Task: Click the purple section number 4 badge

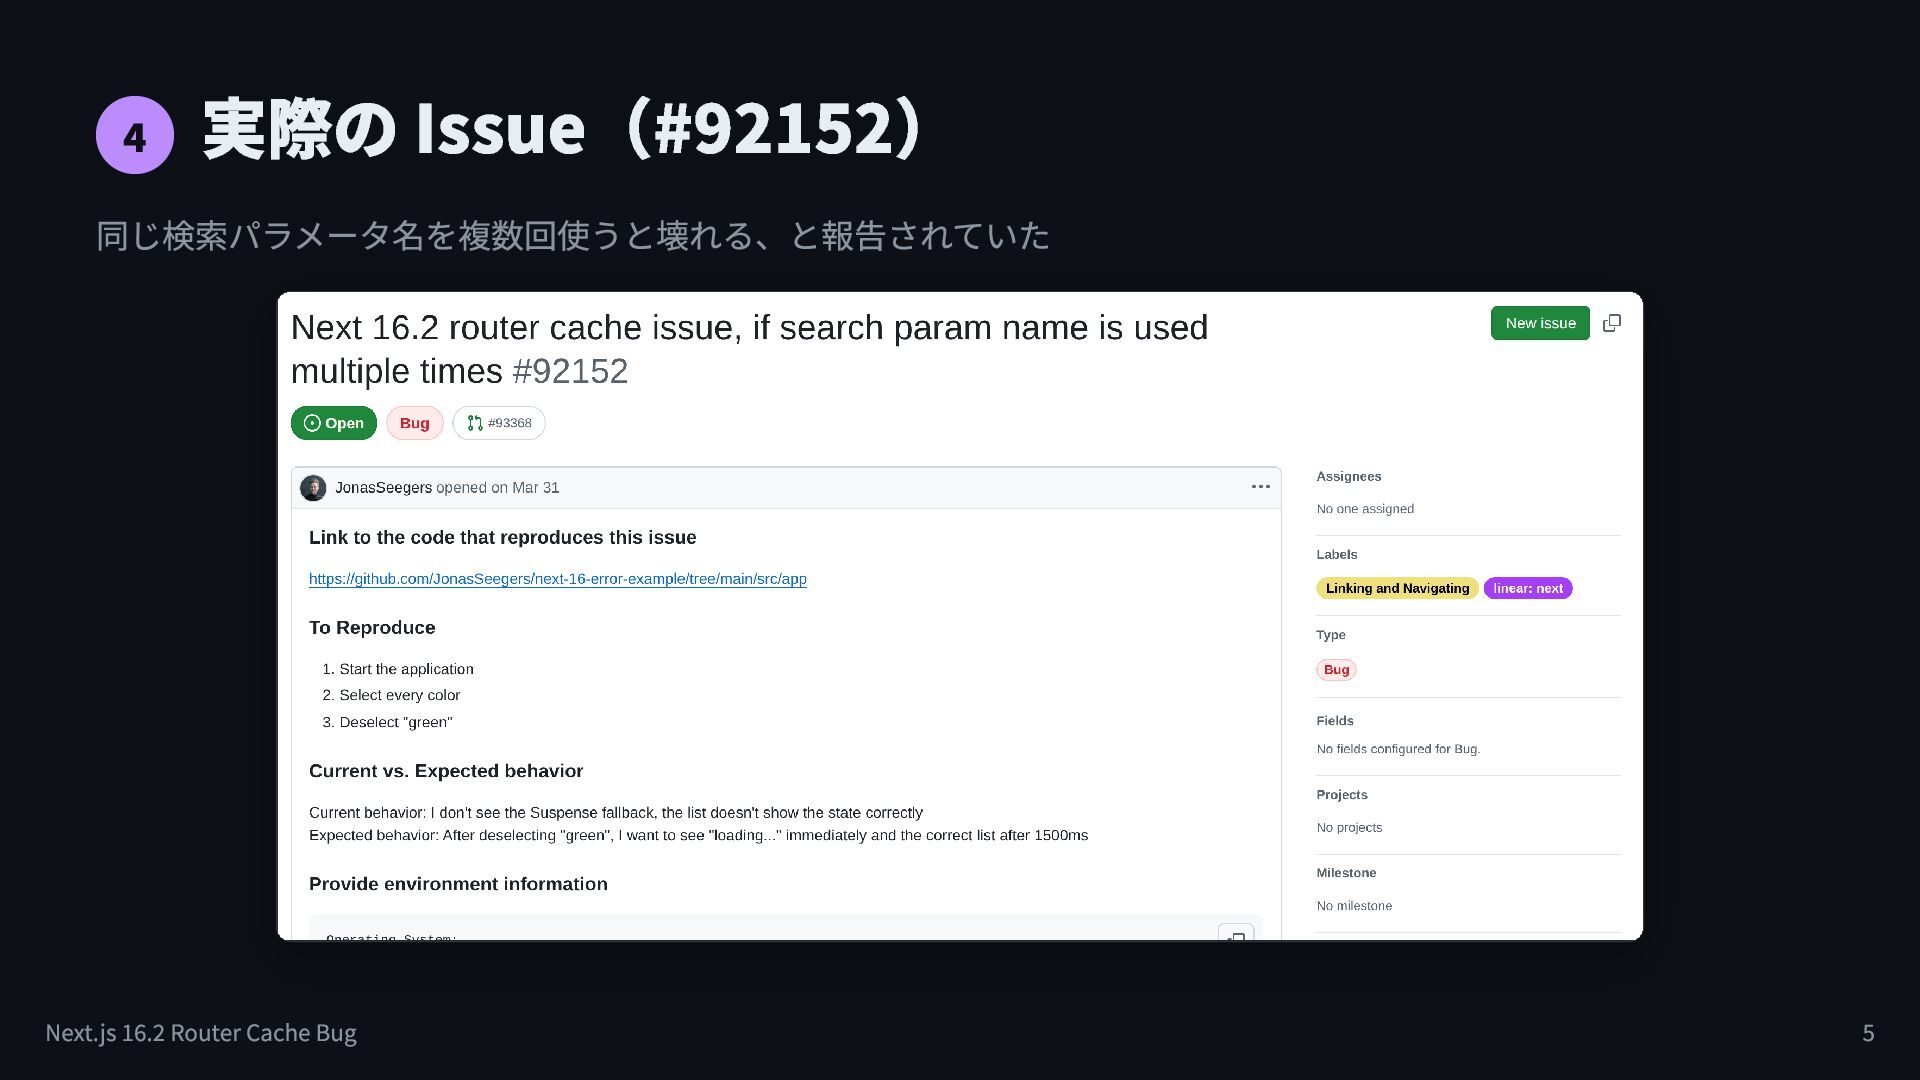Action: point(135,135)
